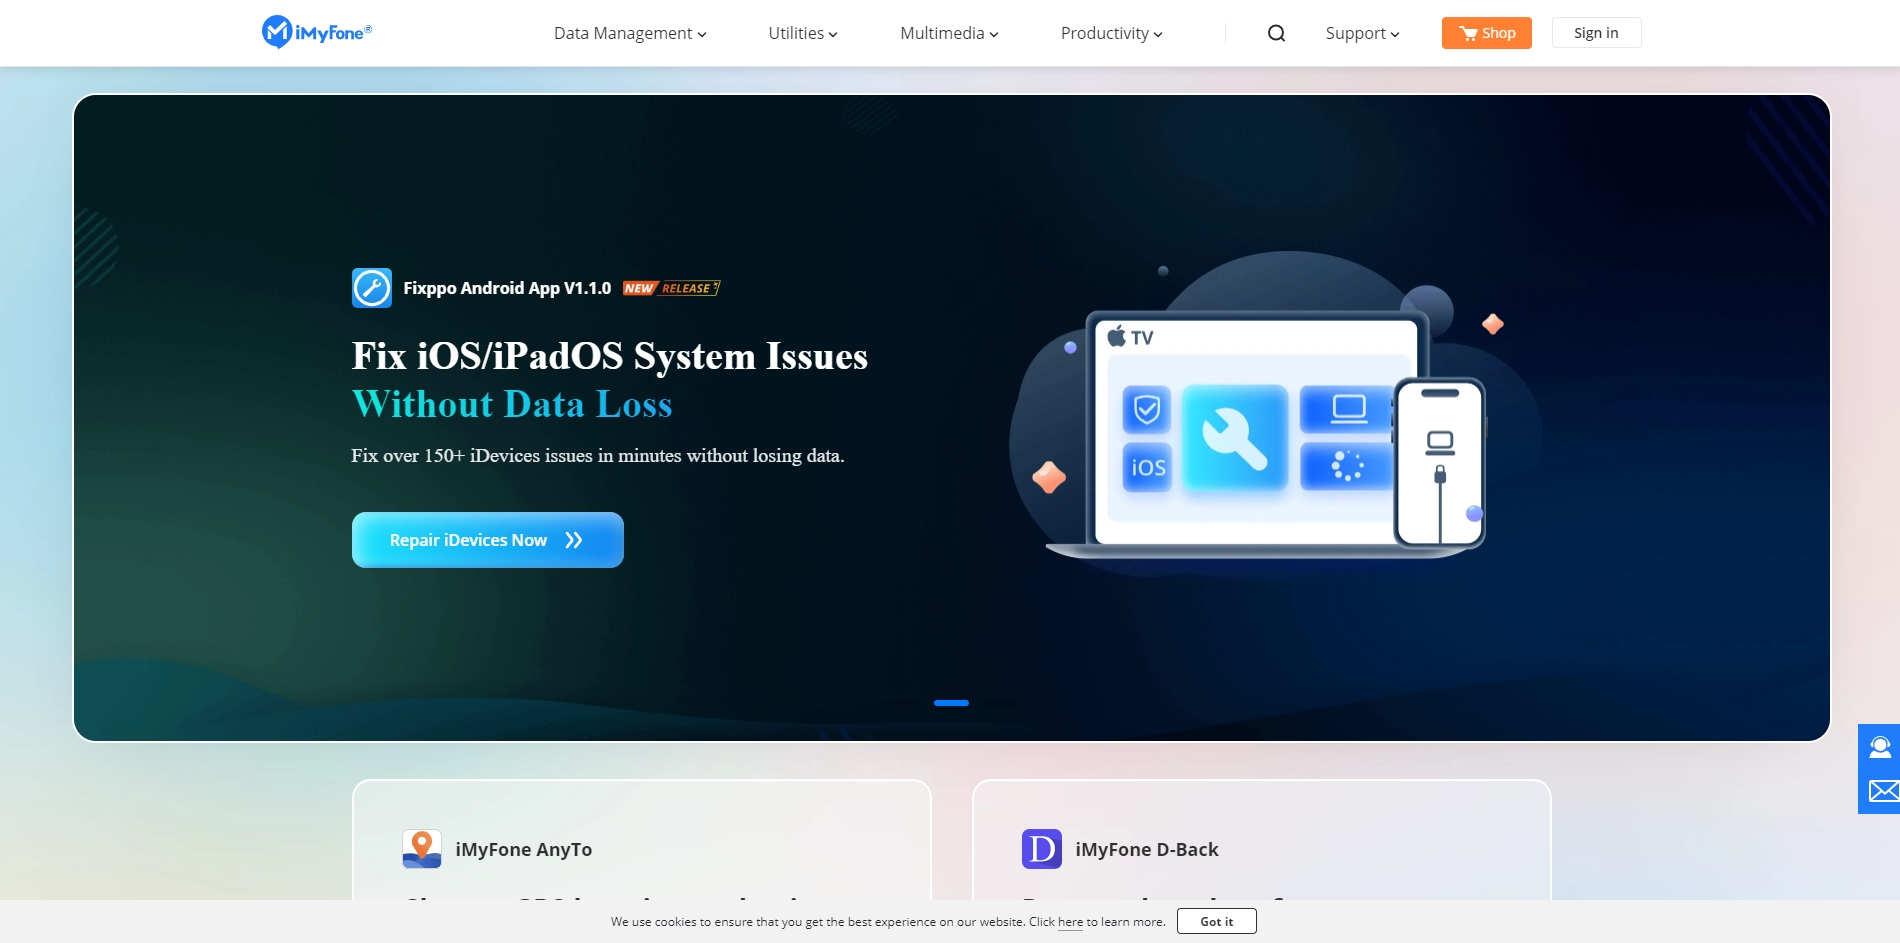The width and height of the screenshot is (1900, 943).
Task: Click the 'Without Data Loss' heading
Action: 512,404
